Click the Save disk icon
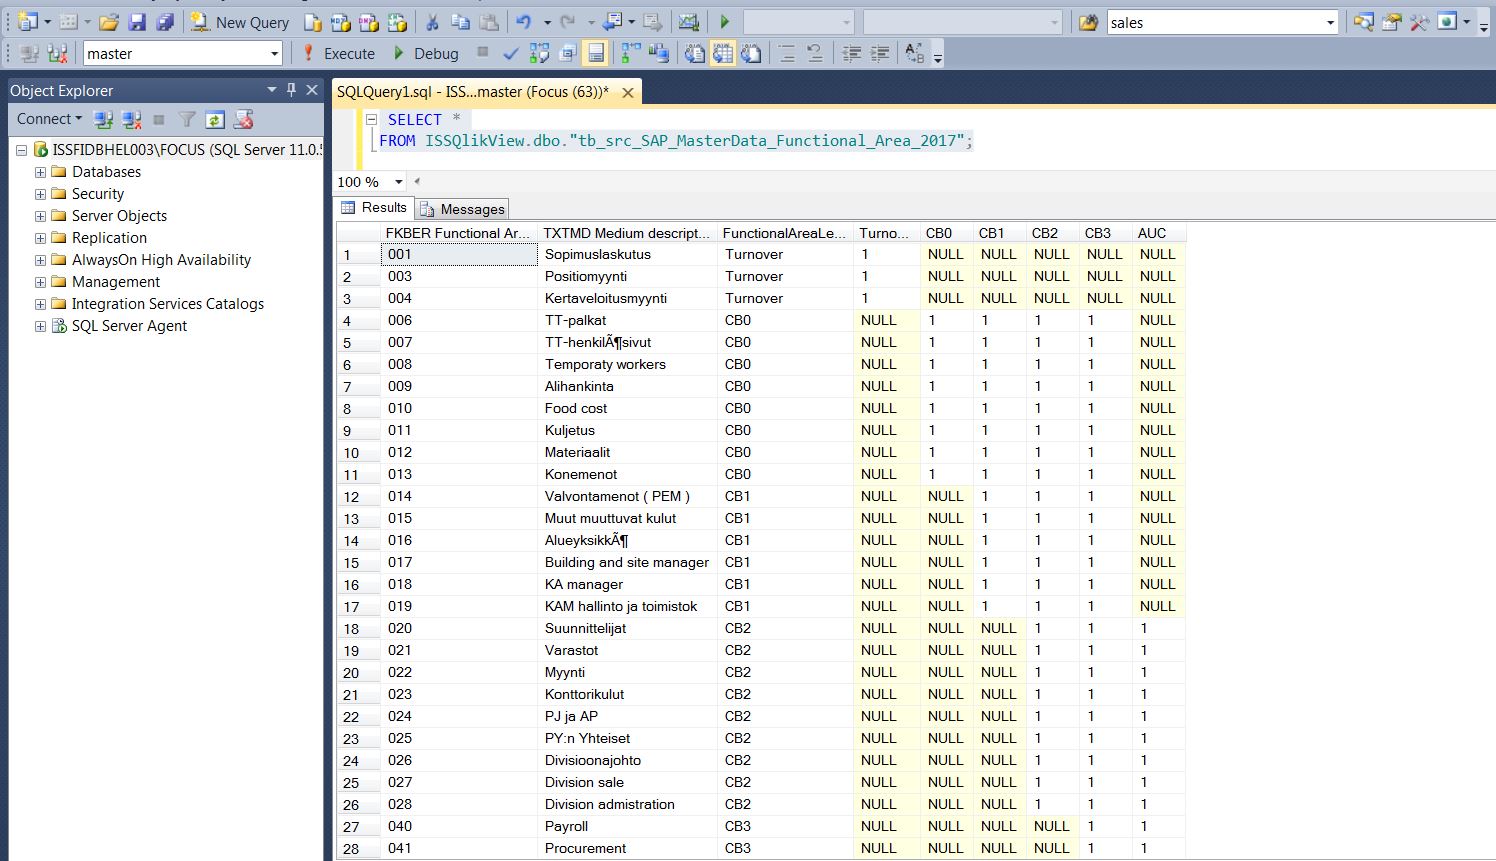This screenshot has width=1496, height=861. pos(138,22)
